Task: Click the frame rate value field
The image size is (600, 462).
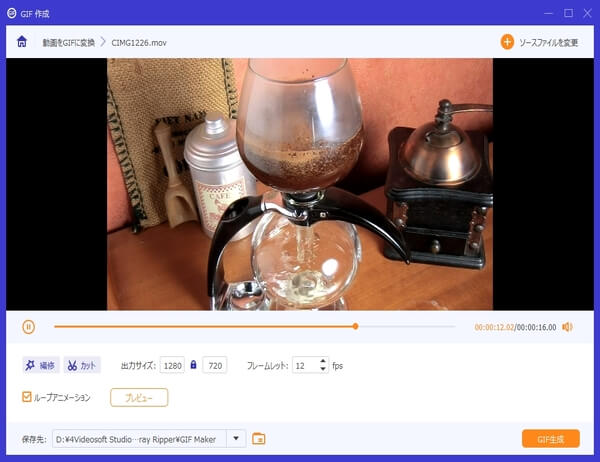Action: coord(304,365)
